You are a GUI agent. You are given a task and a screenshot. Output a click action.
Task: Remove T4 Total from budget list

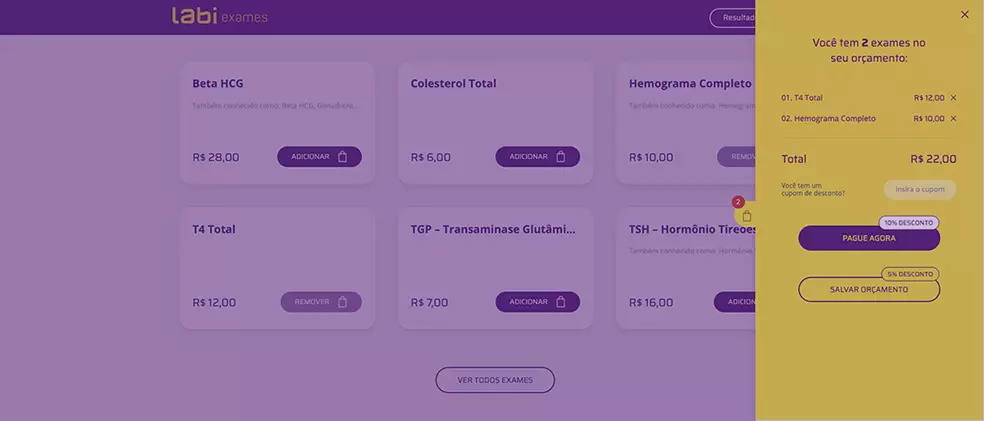coord(953,98)
